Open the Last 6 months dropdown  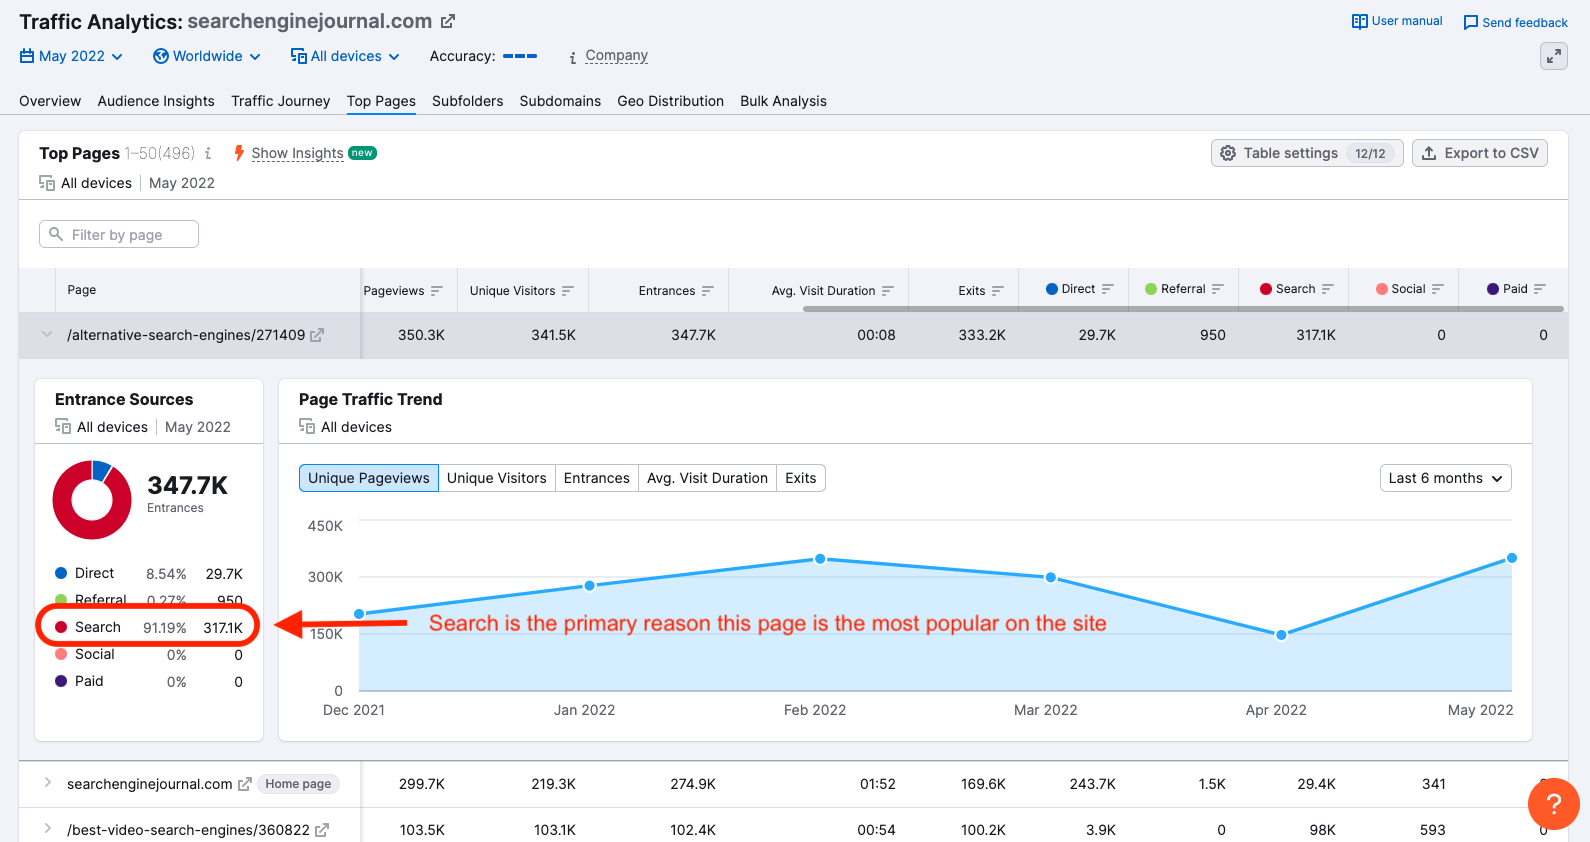1445,478
